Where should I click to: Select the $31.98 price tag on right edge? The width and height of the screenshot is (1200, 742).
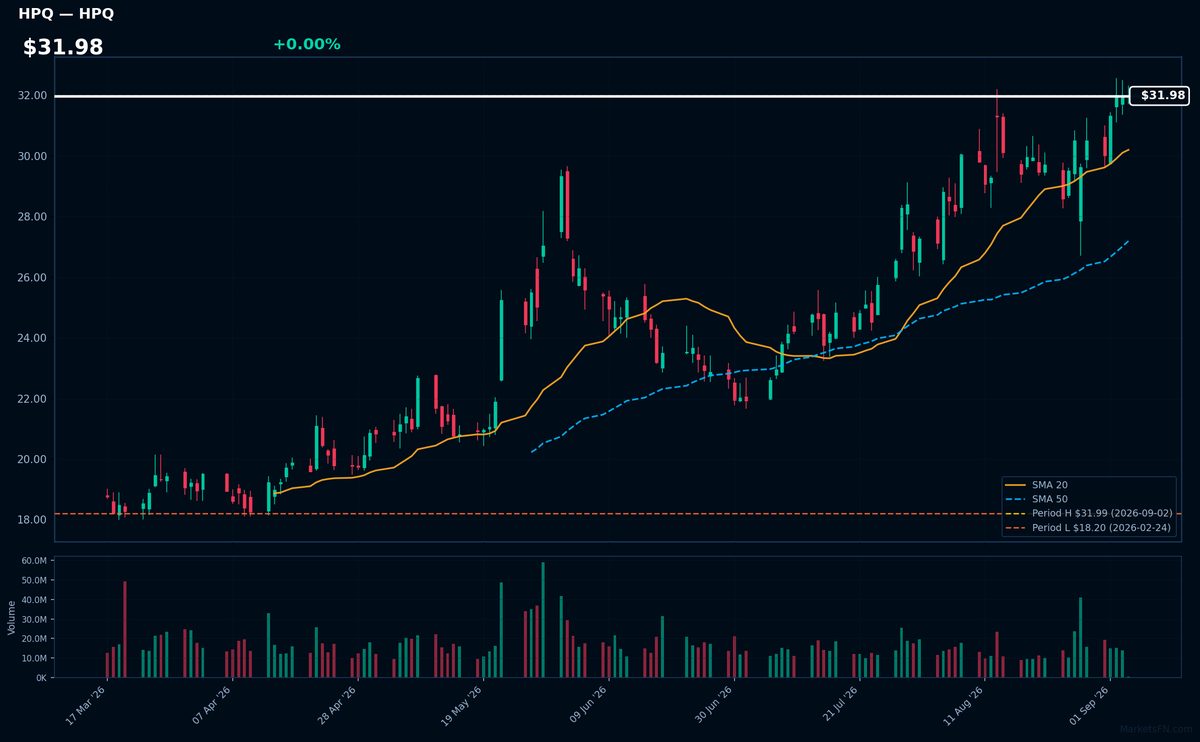point(1159,96)
